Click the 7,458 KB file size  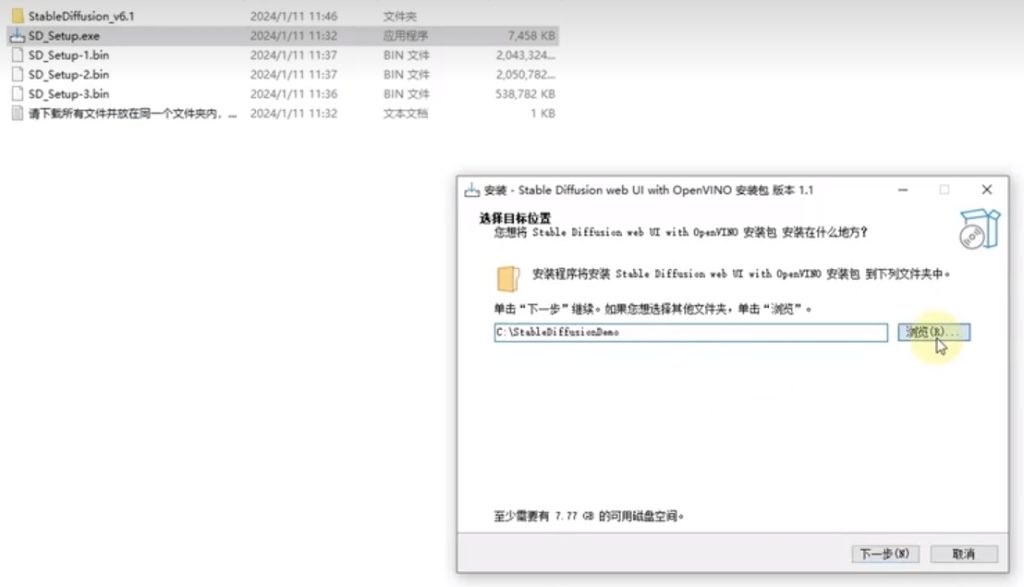[x=532, y=35]
